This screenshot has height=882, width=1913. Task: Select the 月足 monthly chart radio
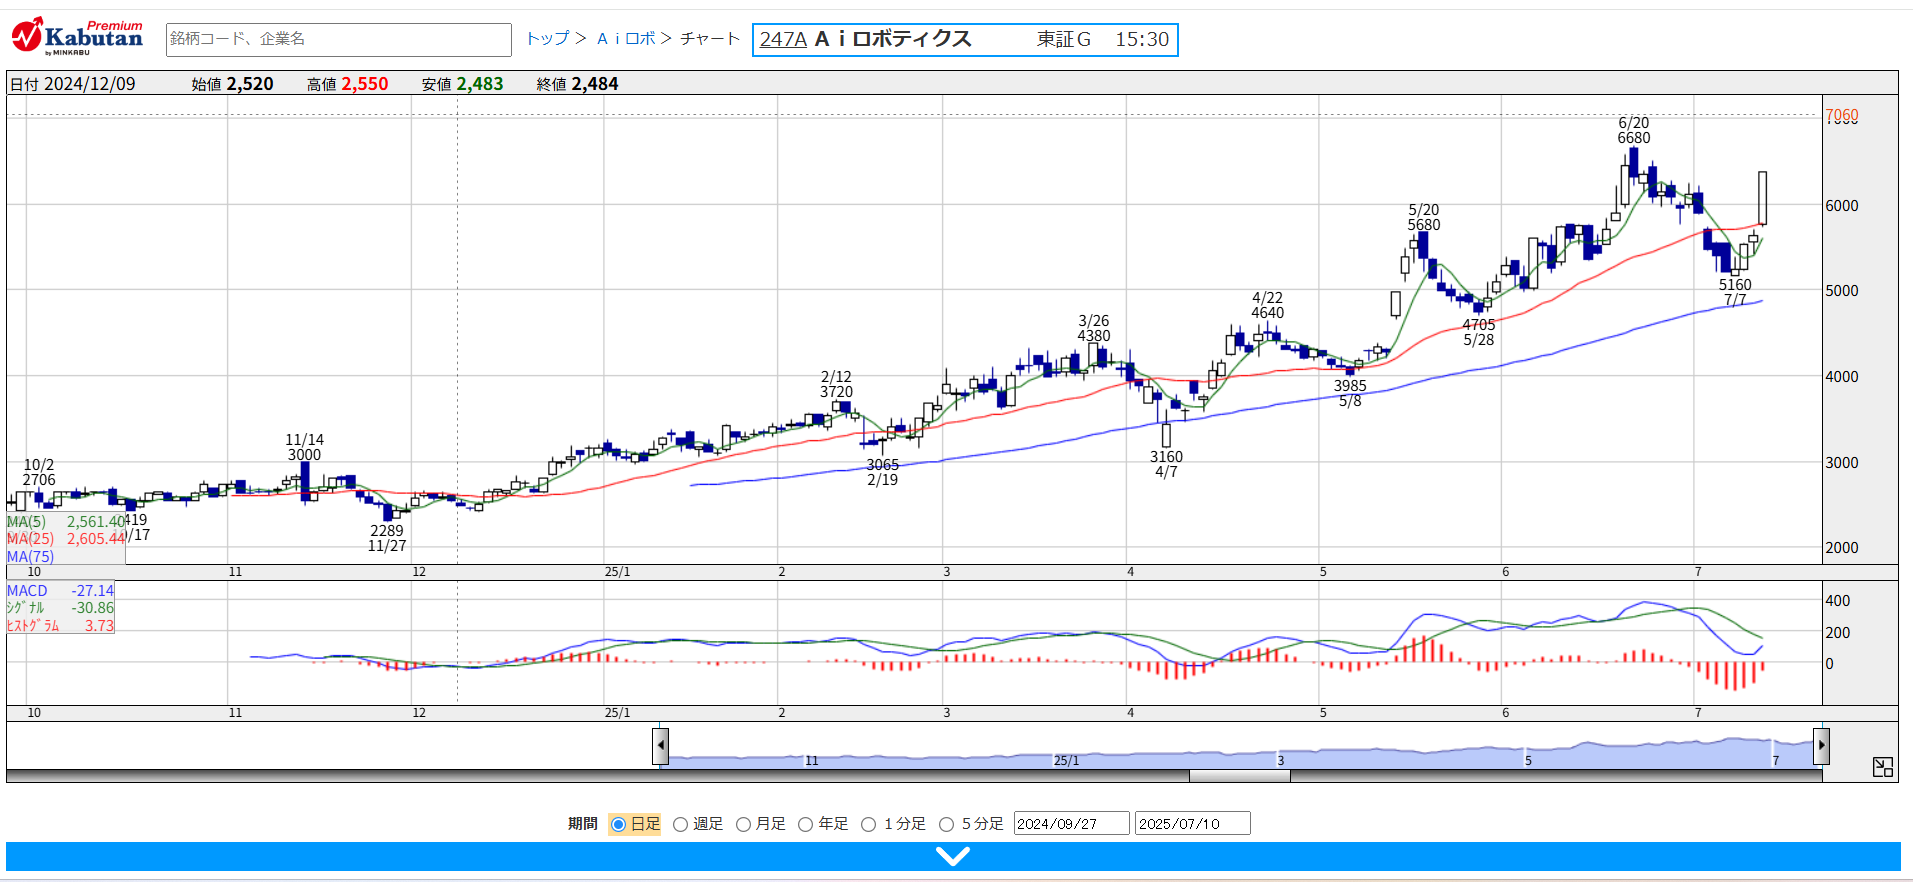743,824
